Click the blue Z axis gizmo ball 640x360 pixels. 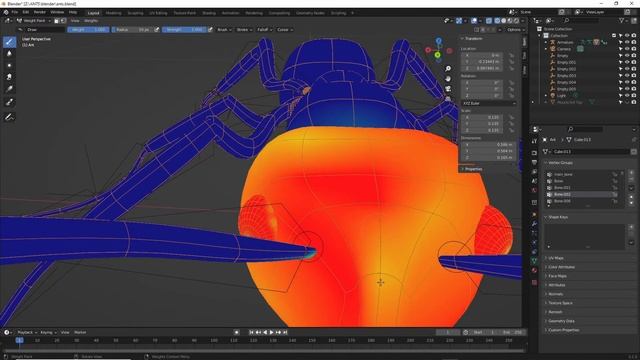pyautogui.click(x=439, y=41)
